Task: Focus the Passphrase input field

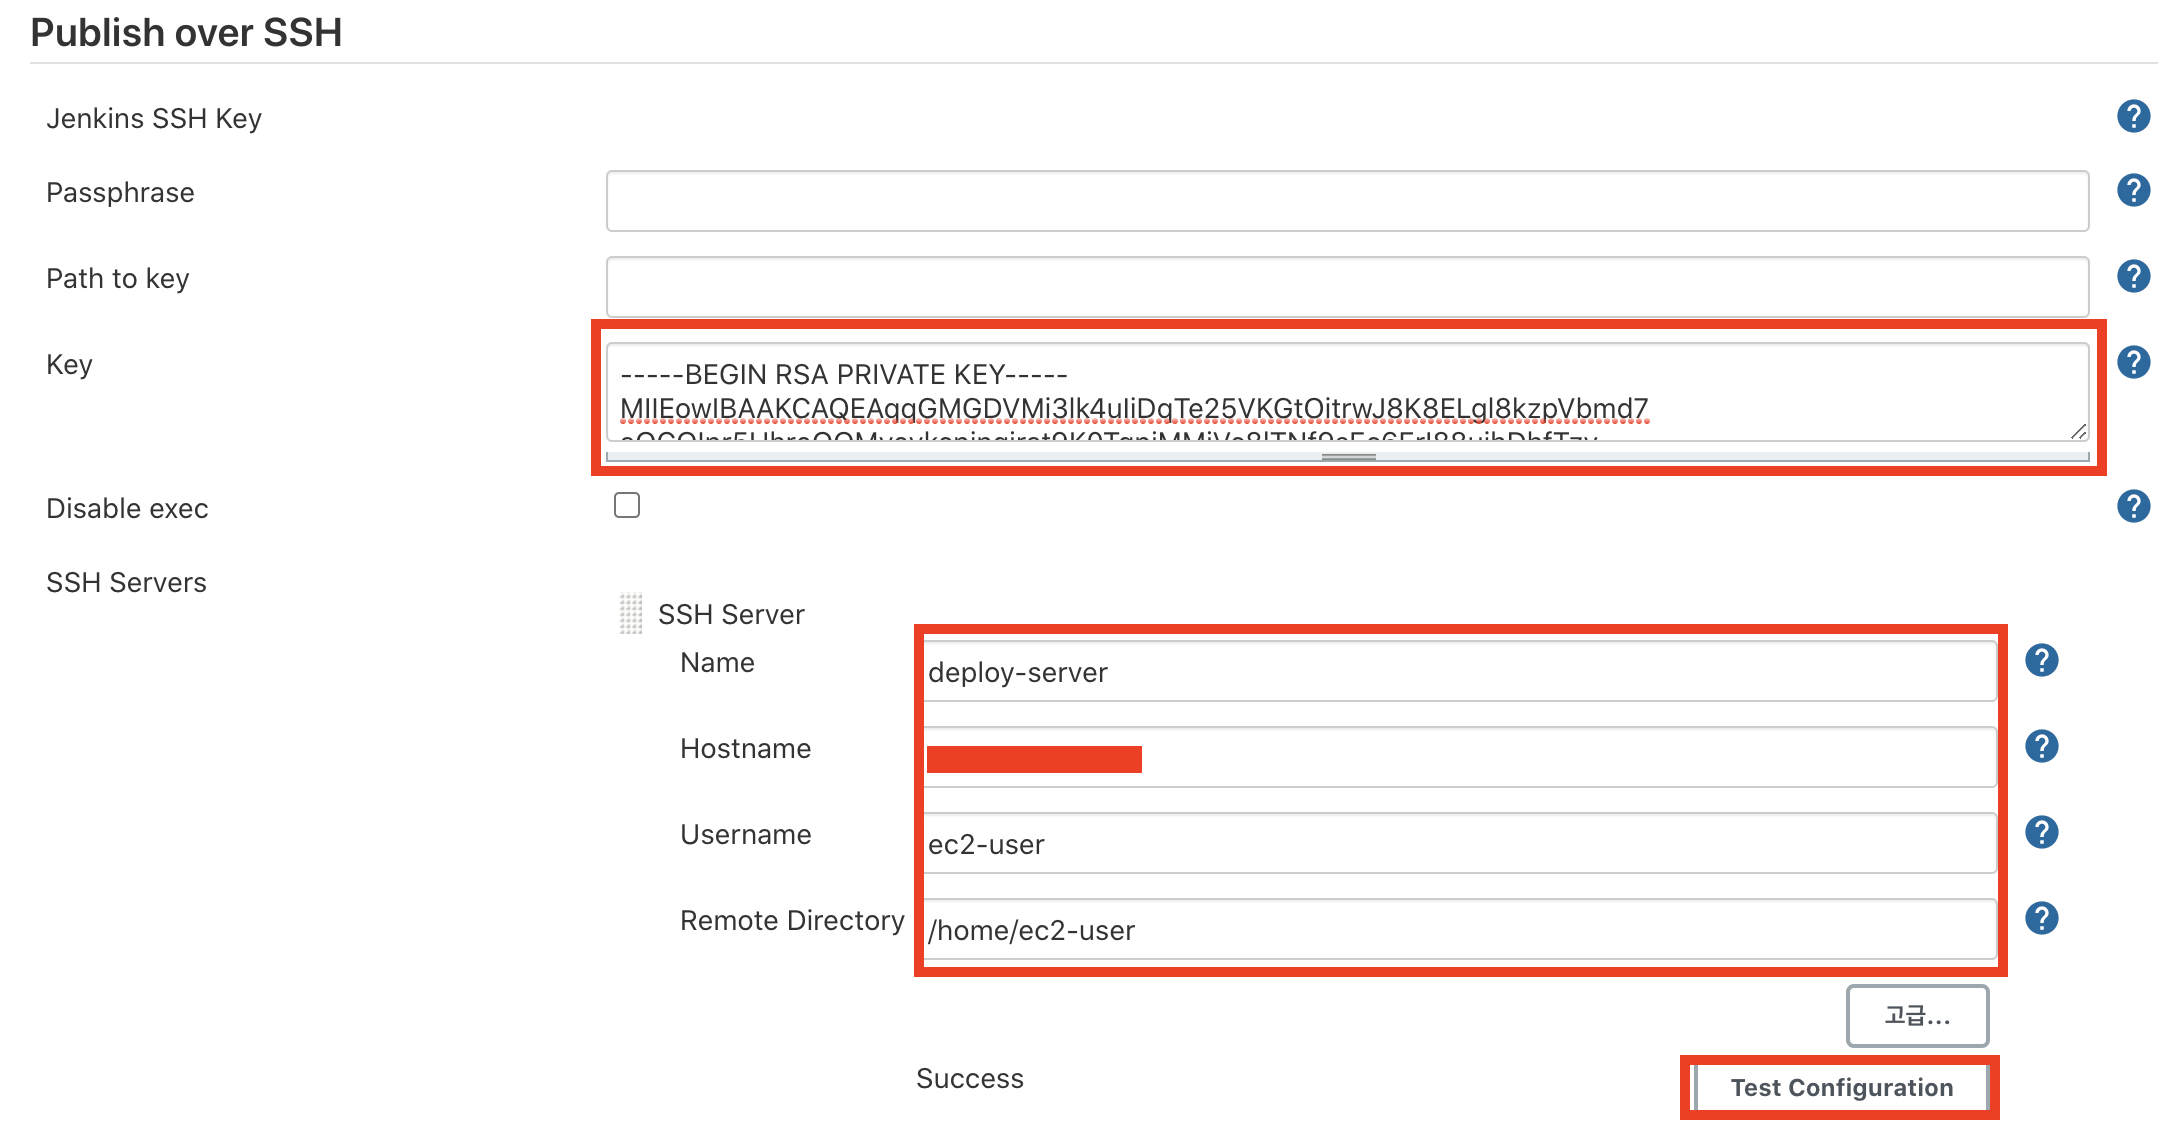Action: coord(1346,201)
